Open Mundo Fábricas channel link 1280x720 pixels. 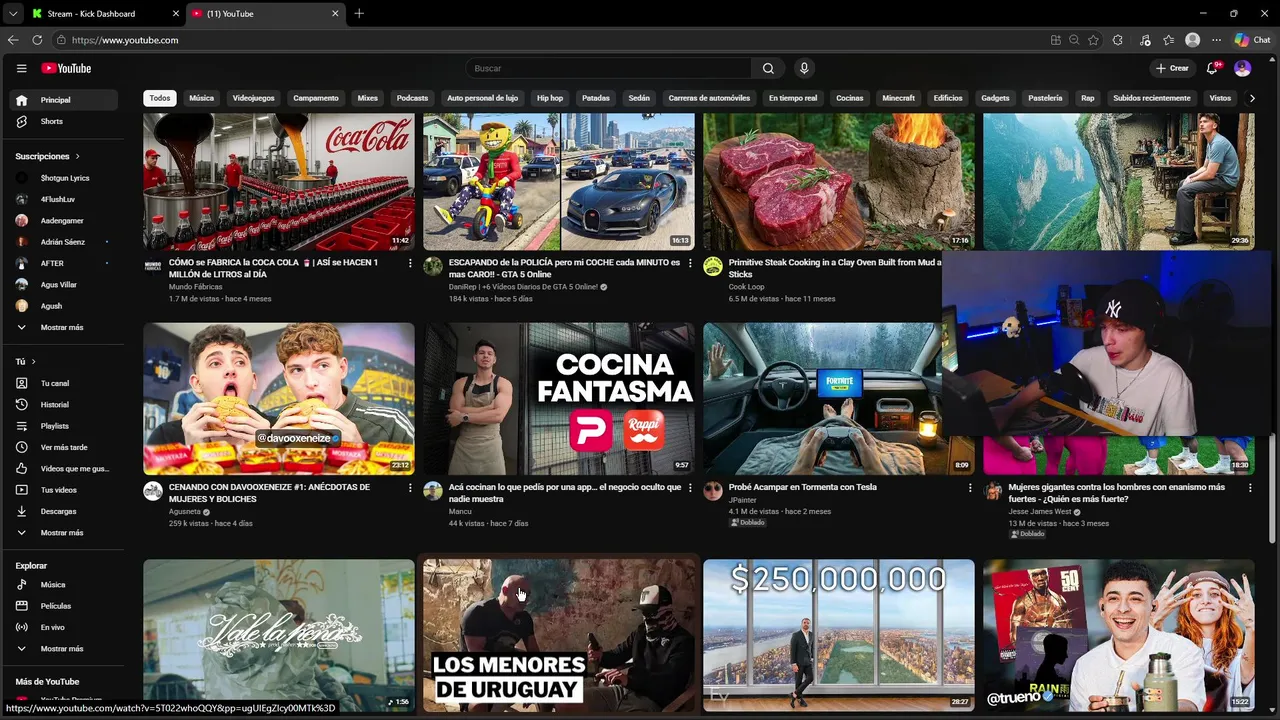pos(196,287)
